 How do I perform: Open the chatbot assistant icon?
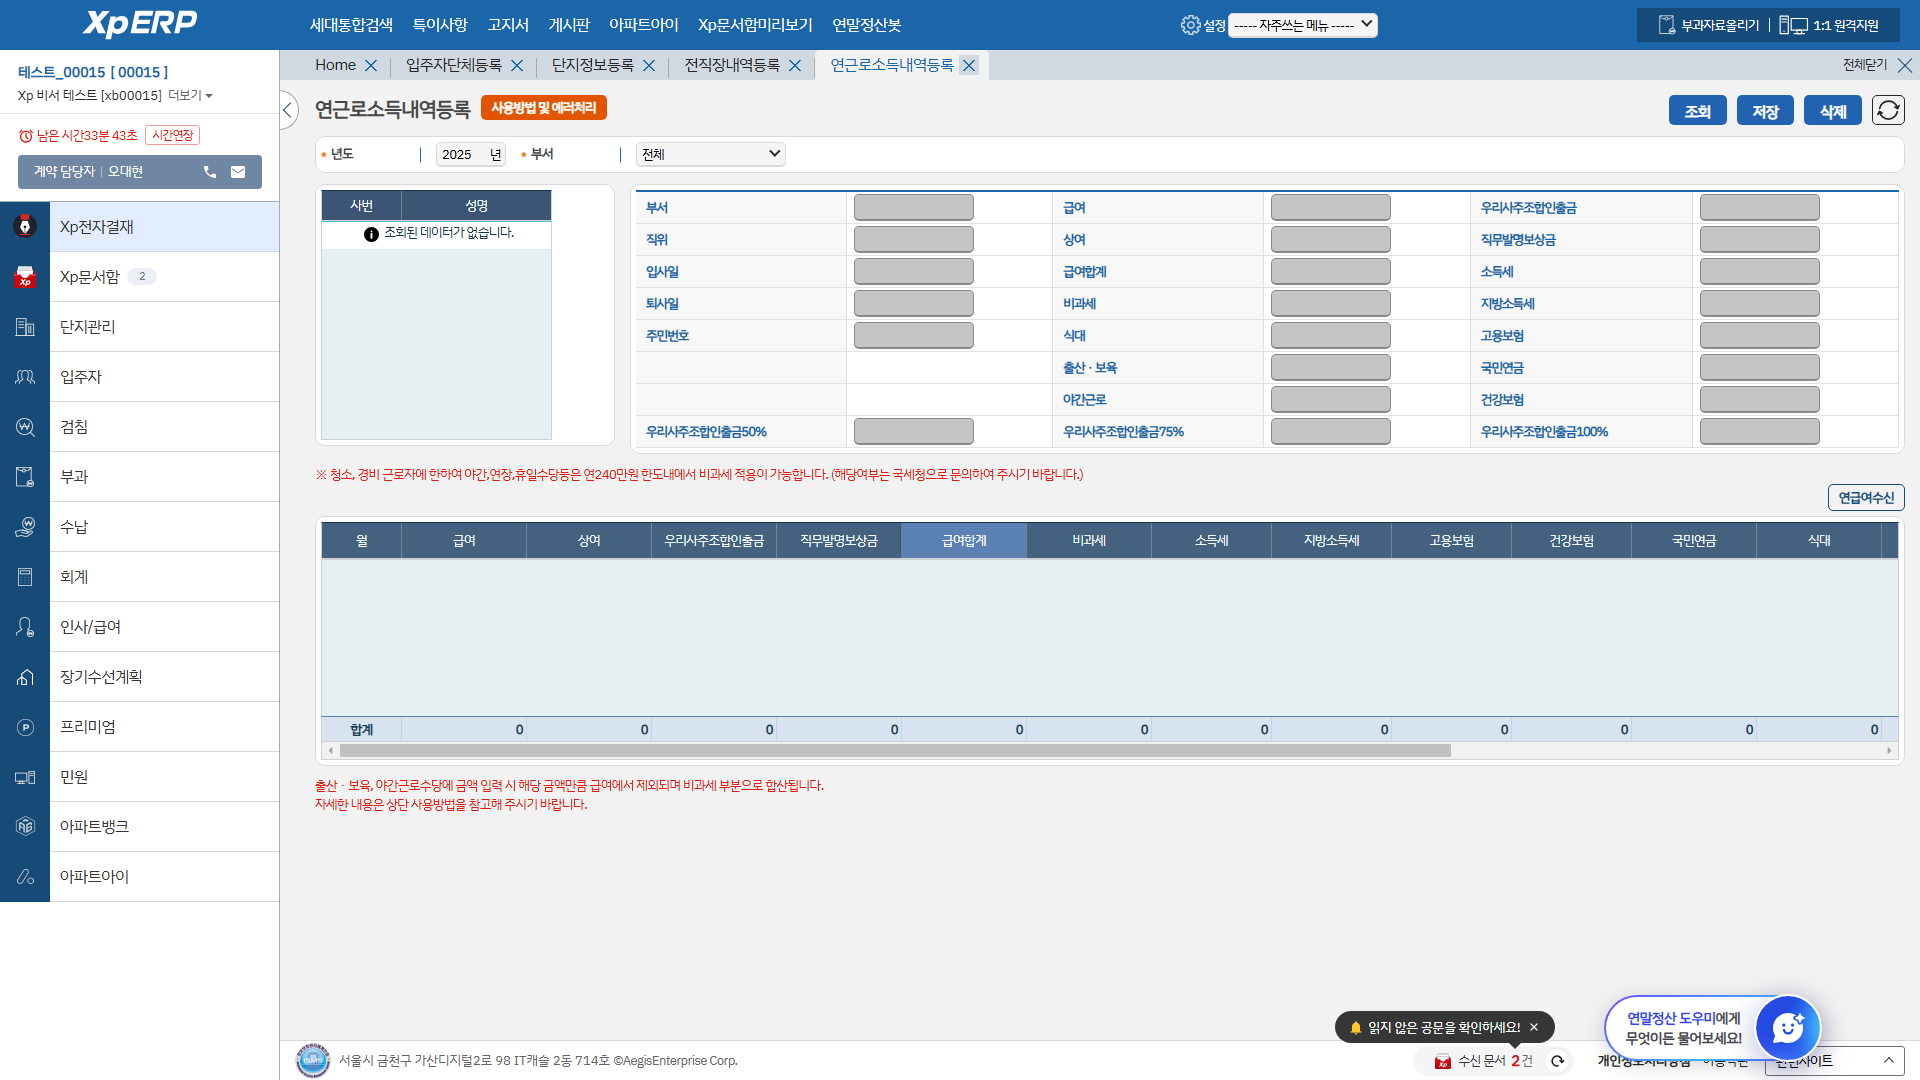[x=1787, y=1027]
